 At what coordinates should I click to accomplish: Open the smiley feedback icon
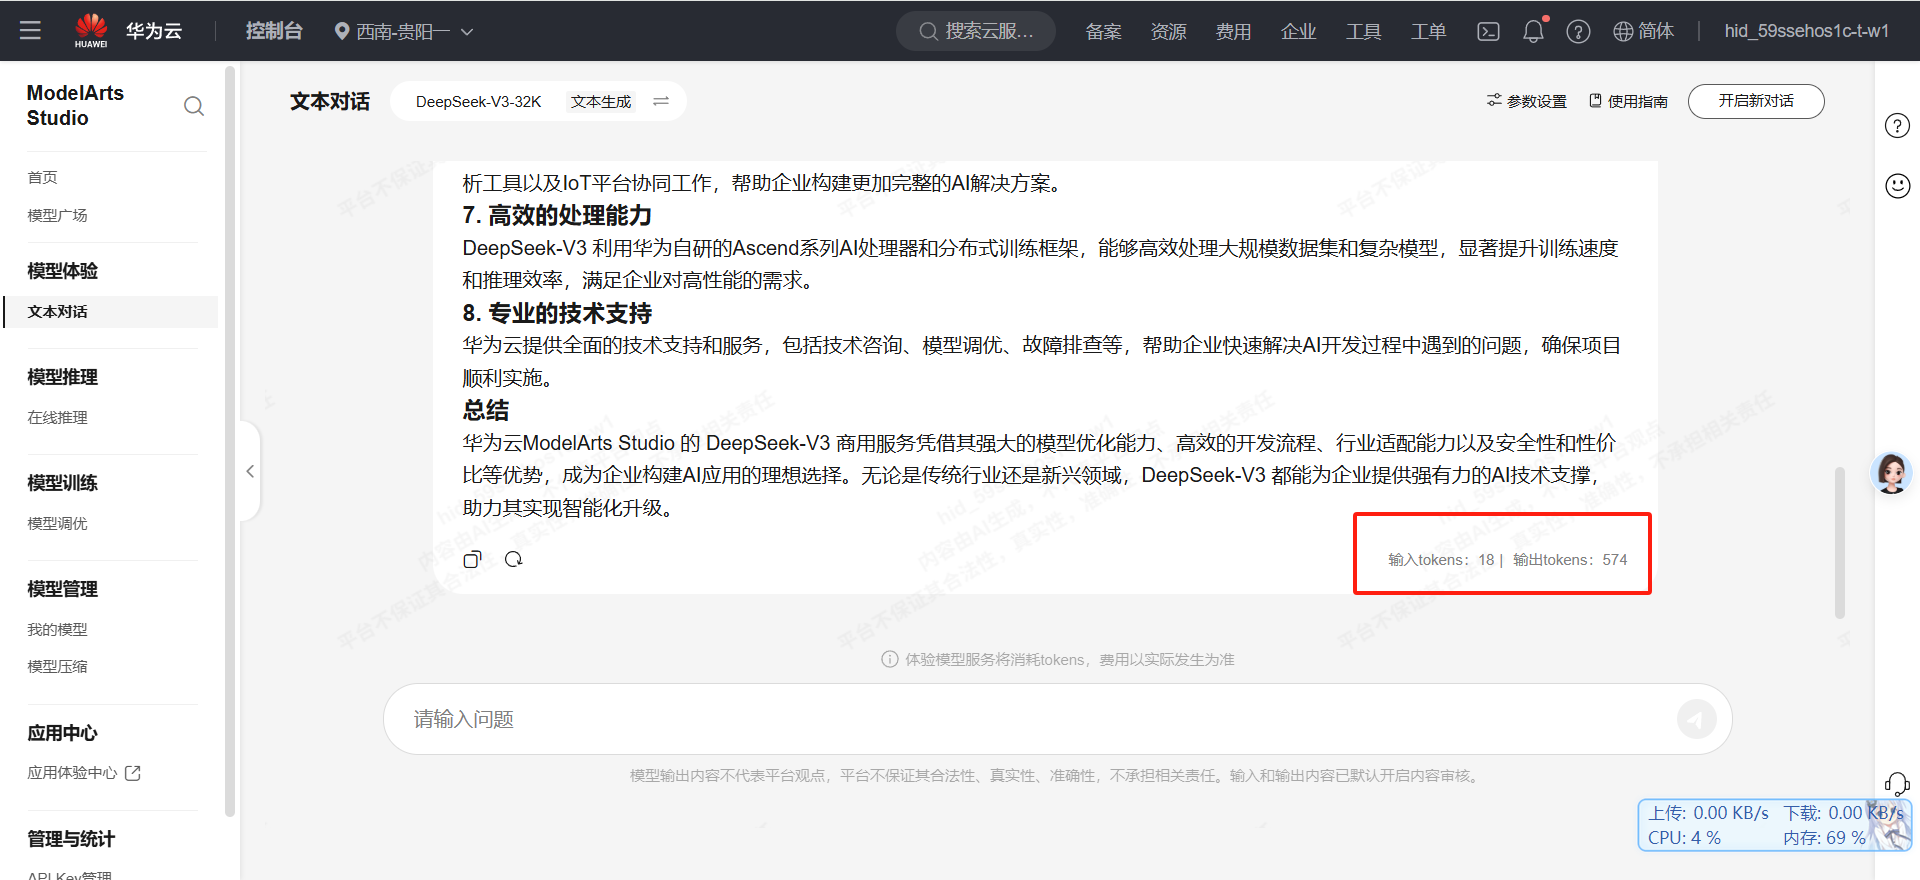1897,185
